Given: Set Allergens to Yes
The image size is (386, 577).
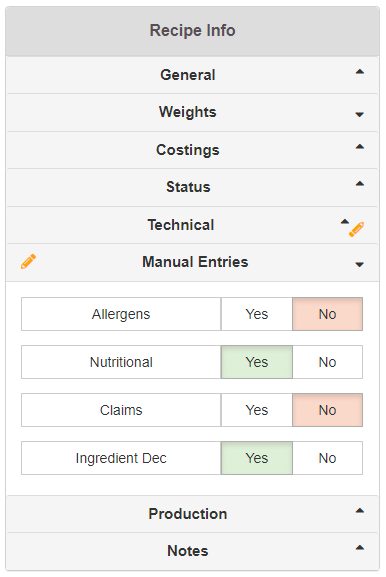Looking at the screenshot, I should point(256,314).
